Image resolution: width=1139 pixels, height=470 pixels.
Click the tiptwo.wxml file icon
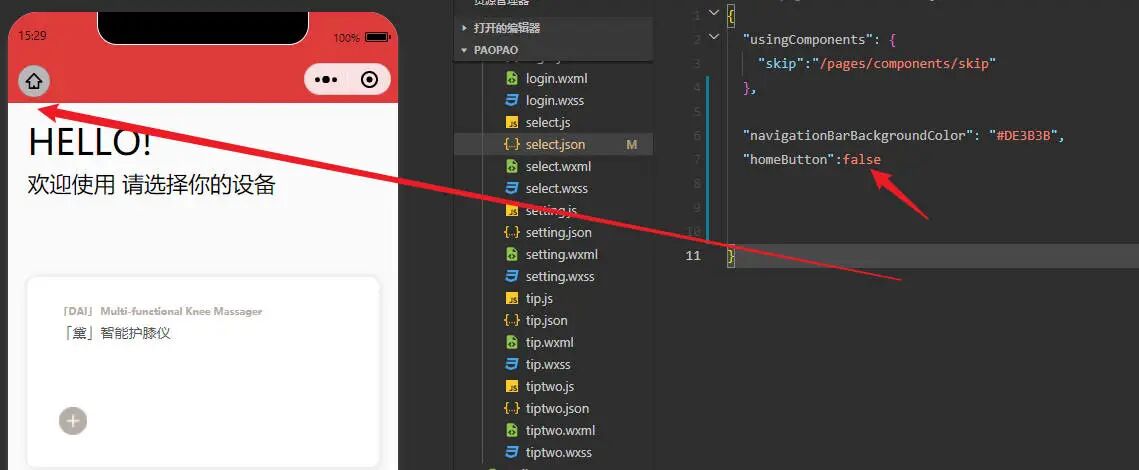point(511,430)
